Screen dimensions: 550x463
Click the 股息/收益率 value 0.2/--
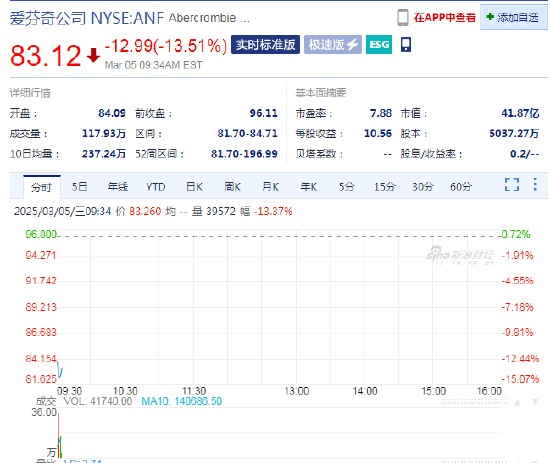click(x=524, y=154)
